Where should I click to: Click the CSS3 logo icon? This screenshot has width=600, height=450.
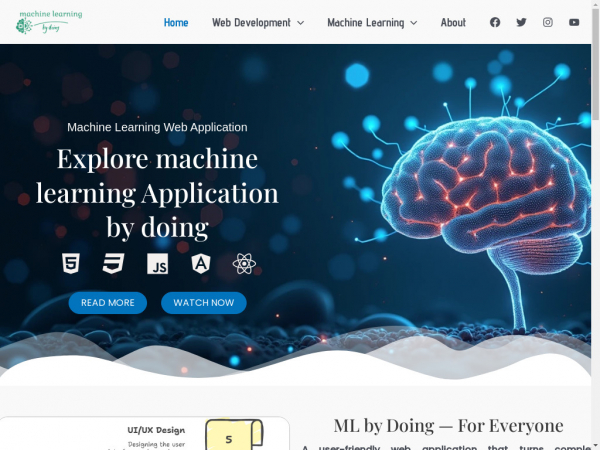coord(113,264)
